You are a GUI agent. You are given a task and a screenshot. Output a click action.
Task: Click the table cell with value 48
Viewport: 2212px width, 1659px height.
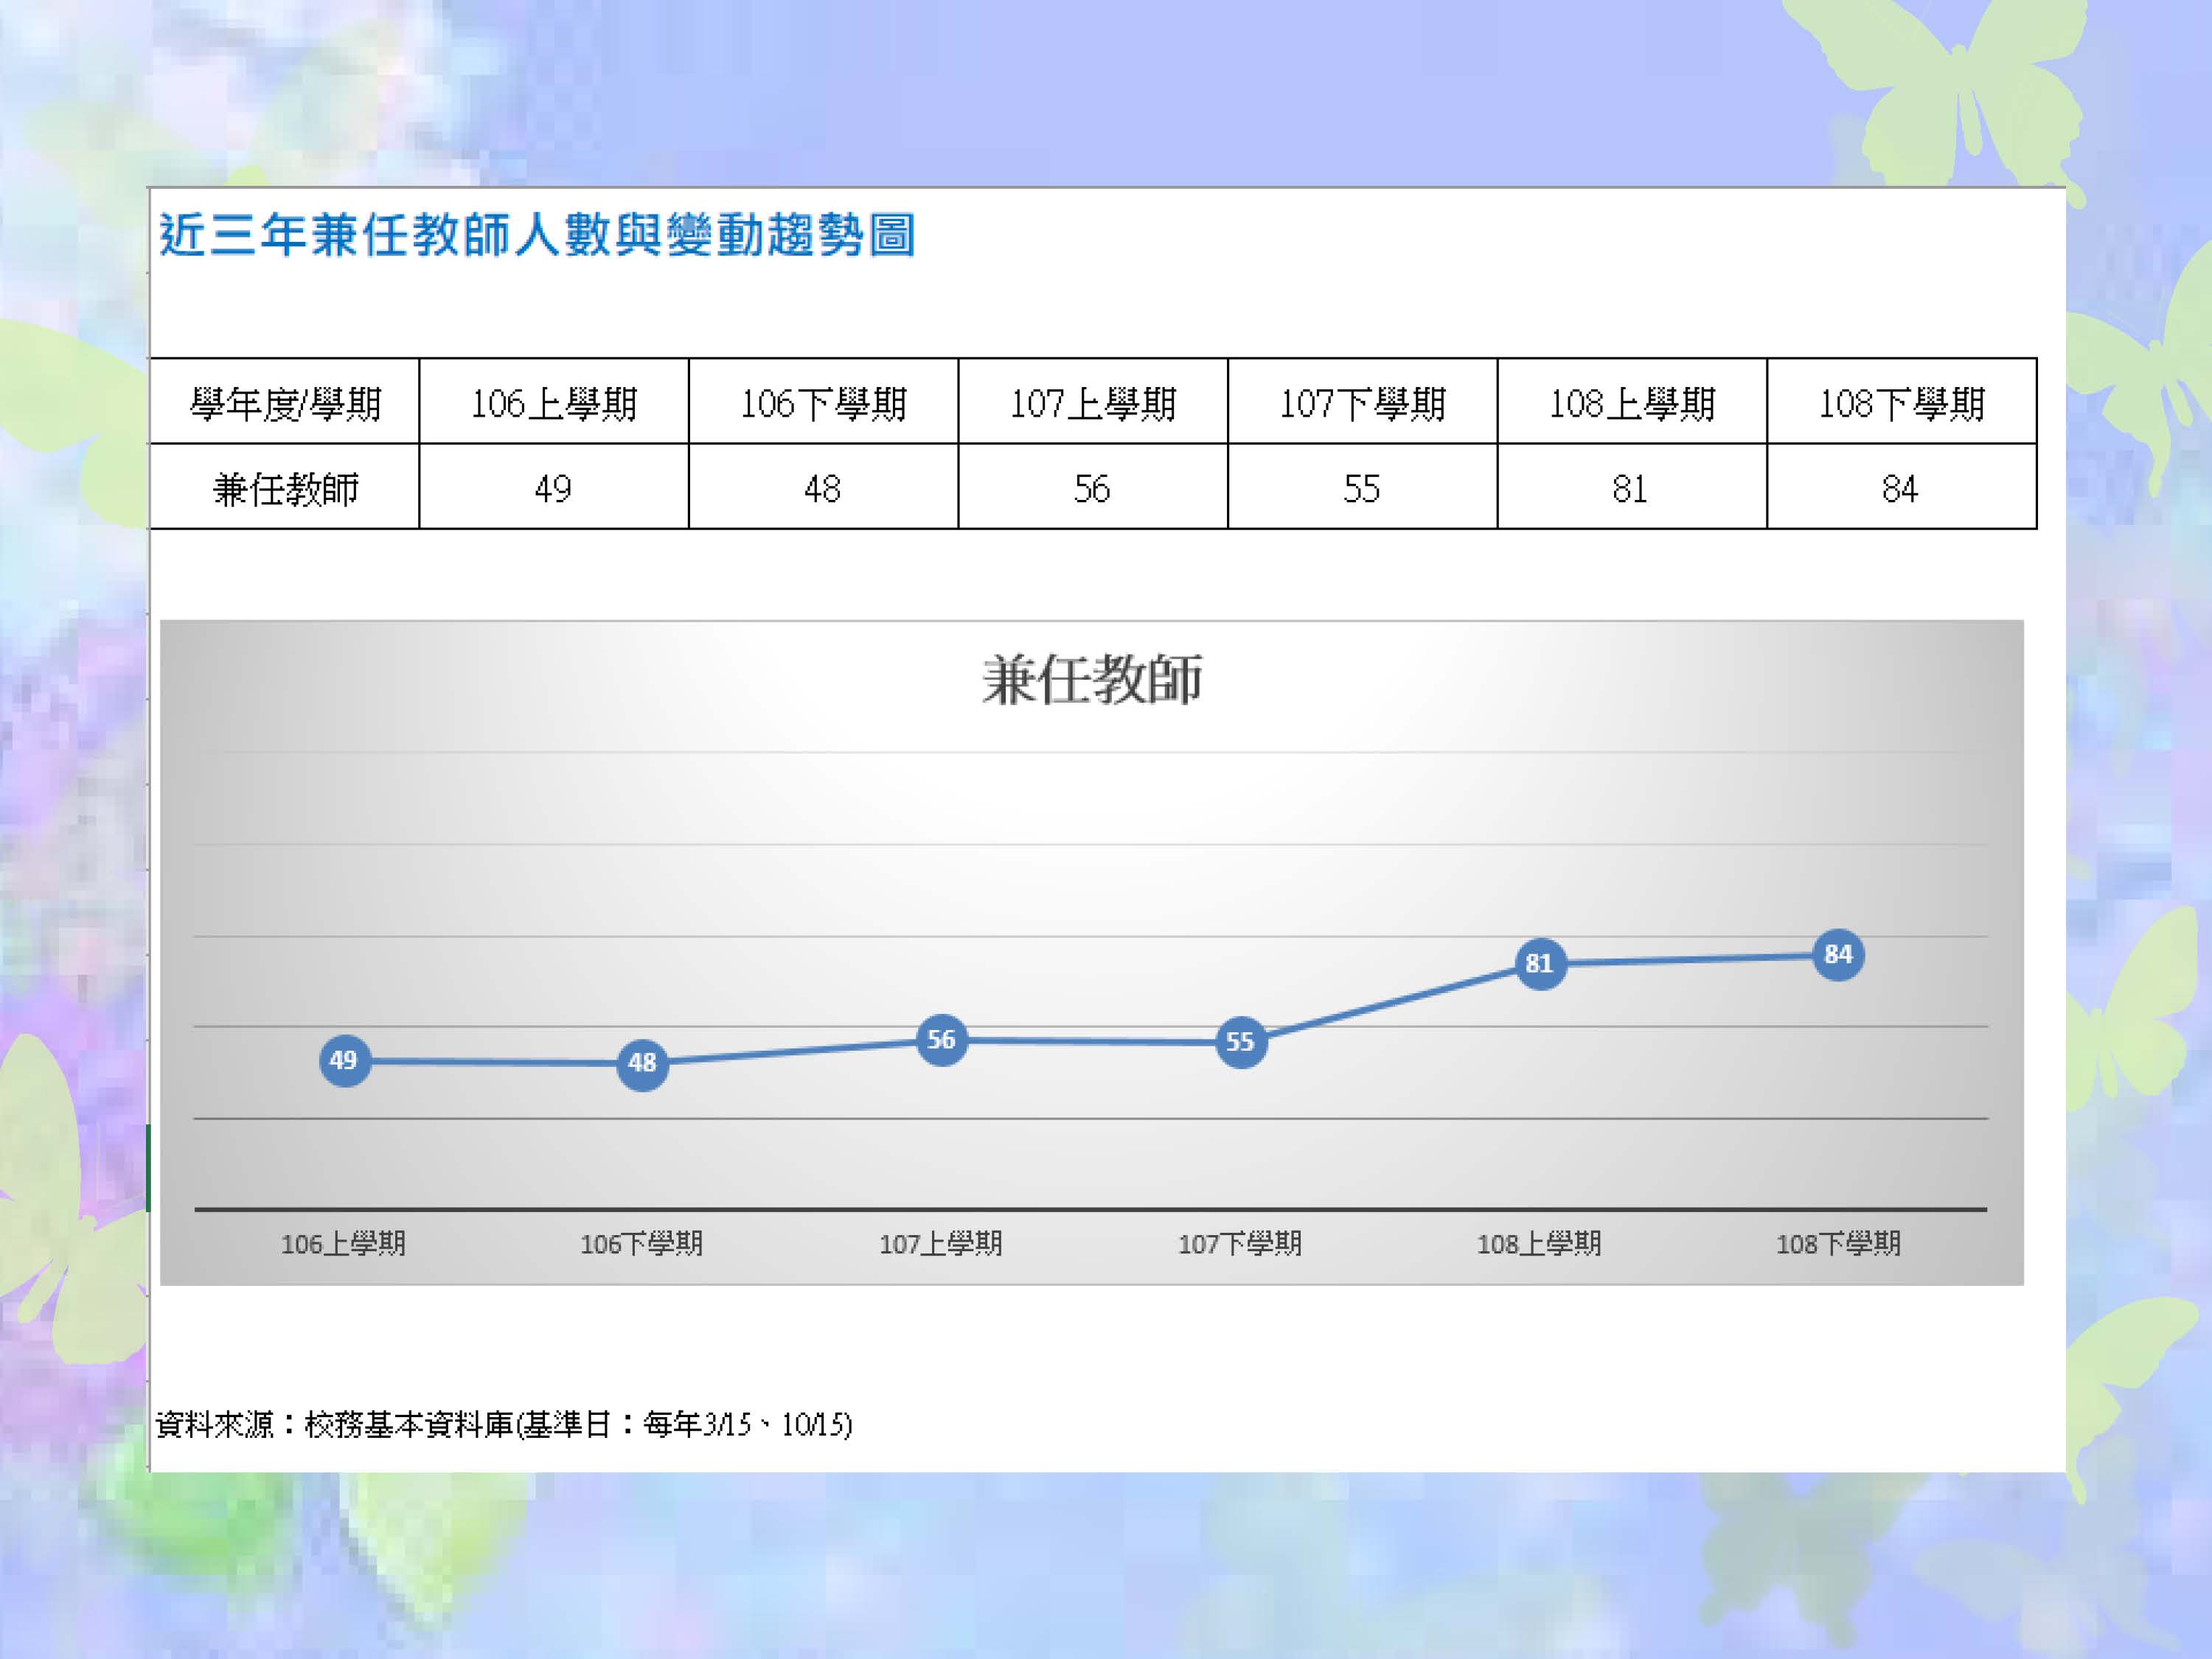click(x=823, y=486)
